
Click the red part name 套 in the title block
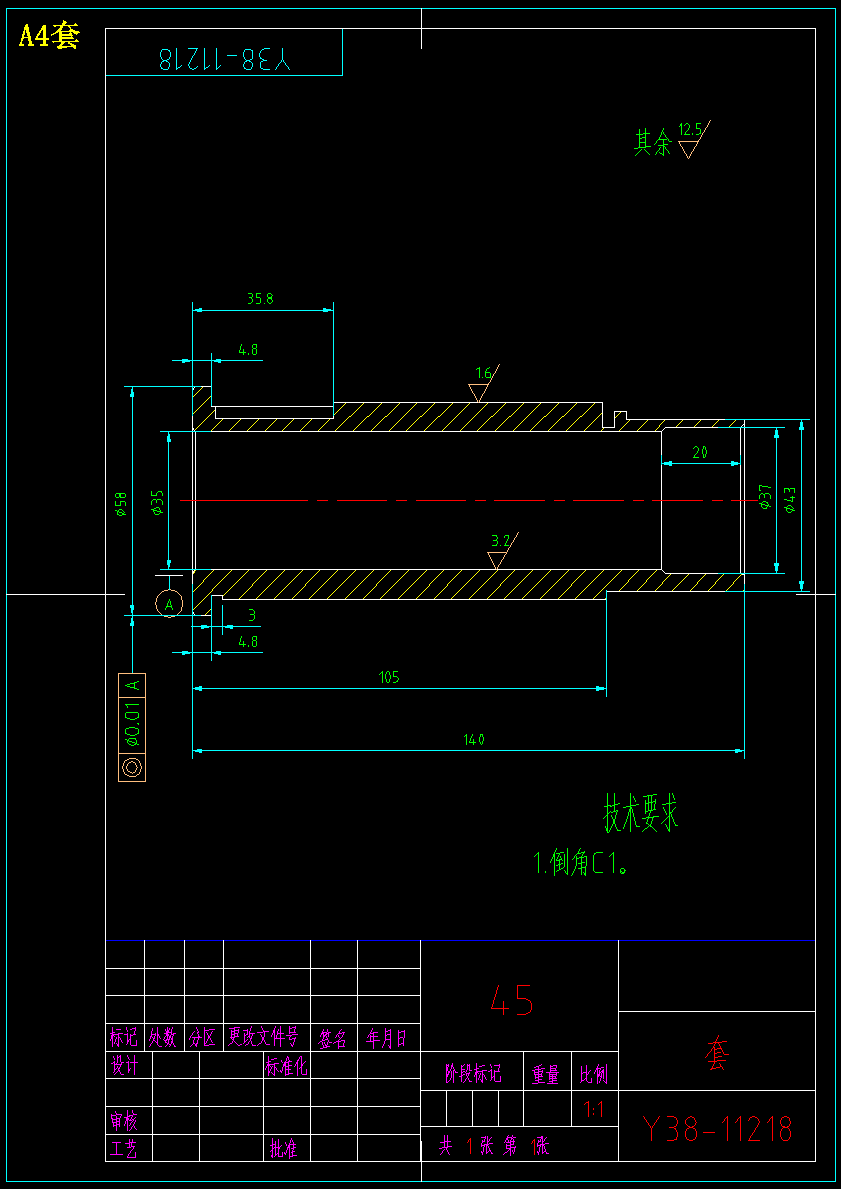click(x=717, y=1055)
